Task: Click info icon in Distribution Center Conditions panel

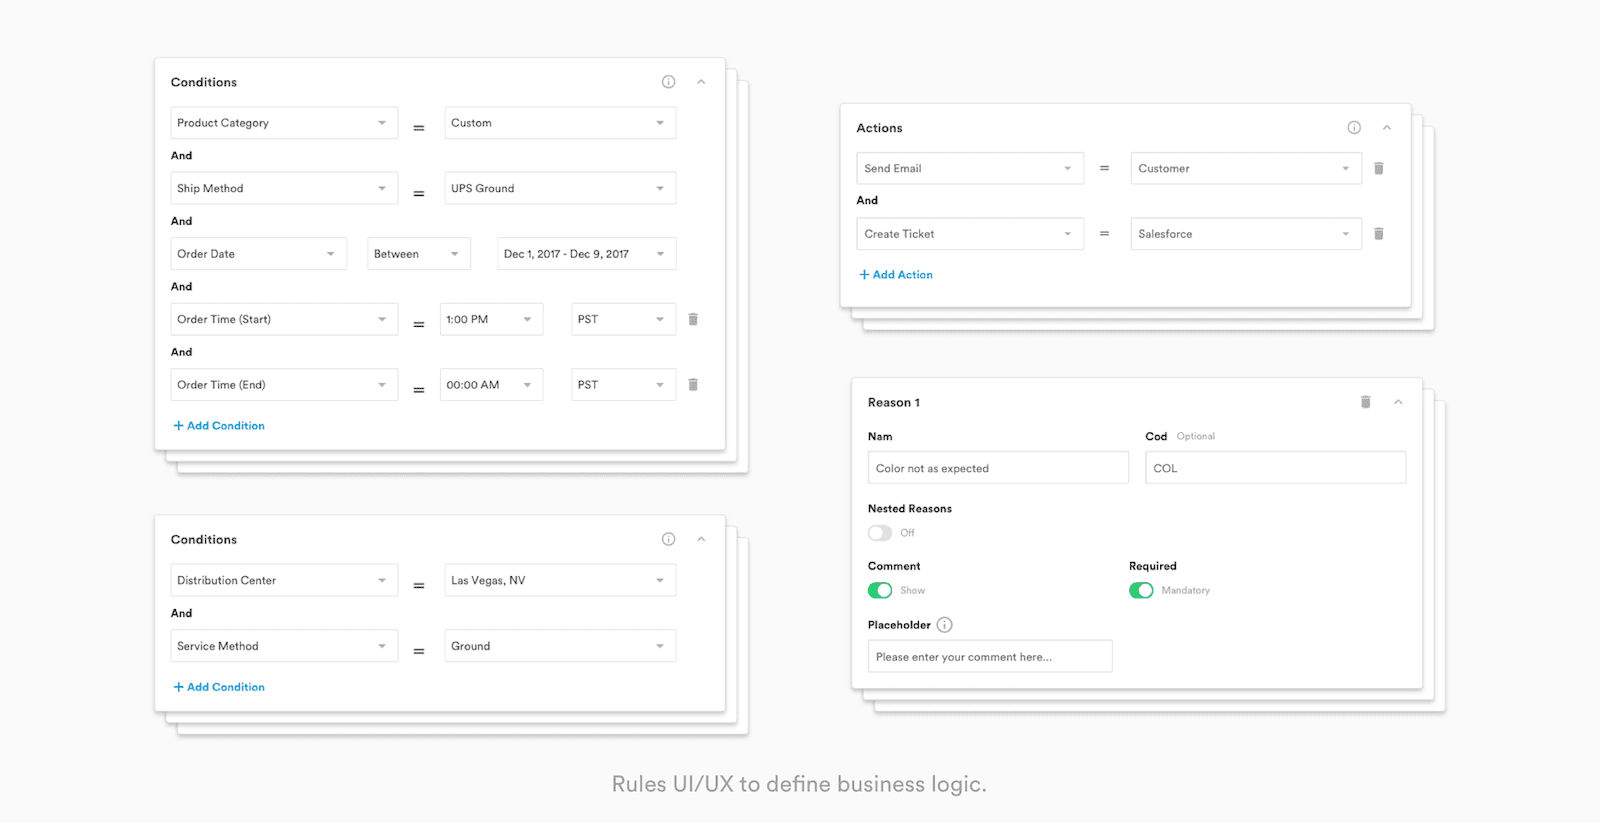Action: point(668,539)
